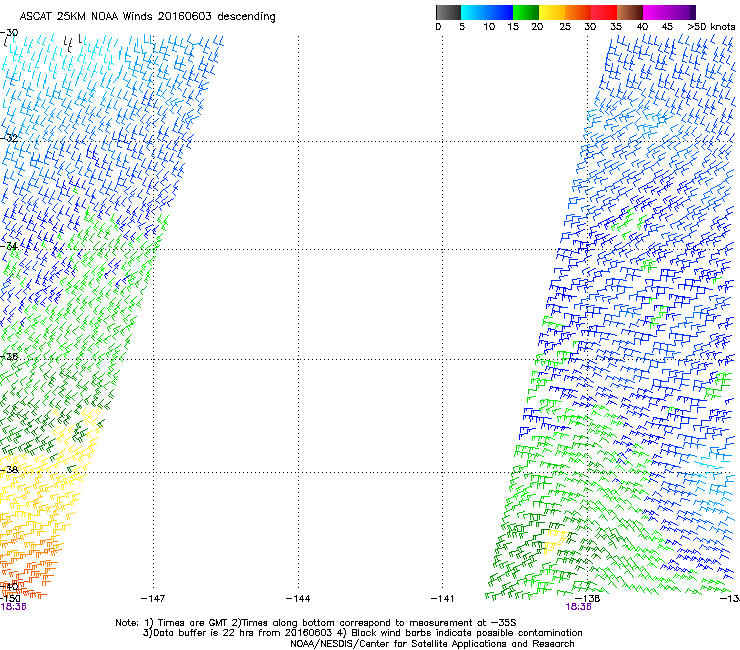Click the latitude label -32
The image size is (740, 650).
pos(9,138)
